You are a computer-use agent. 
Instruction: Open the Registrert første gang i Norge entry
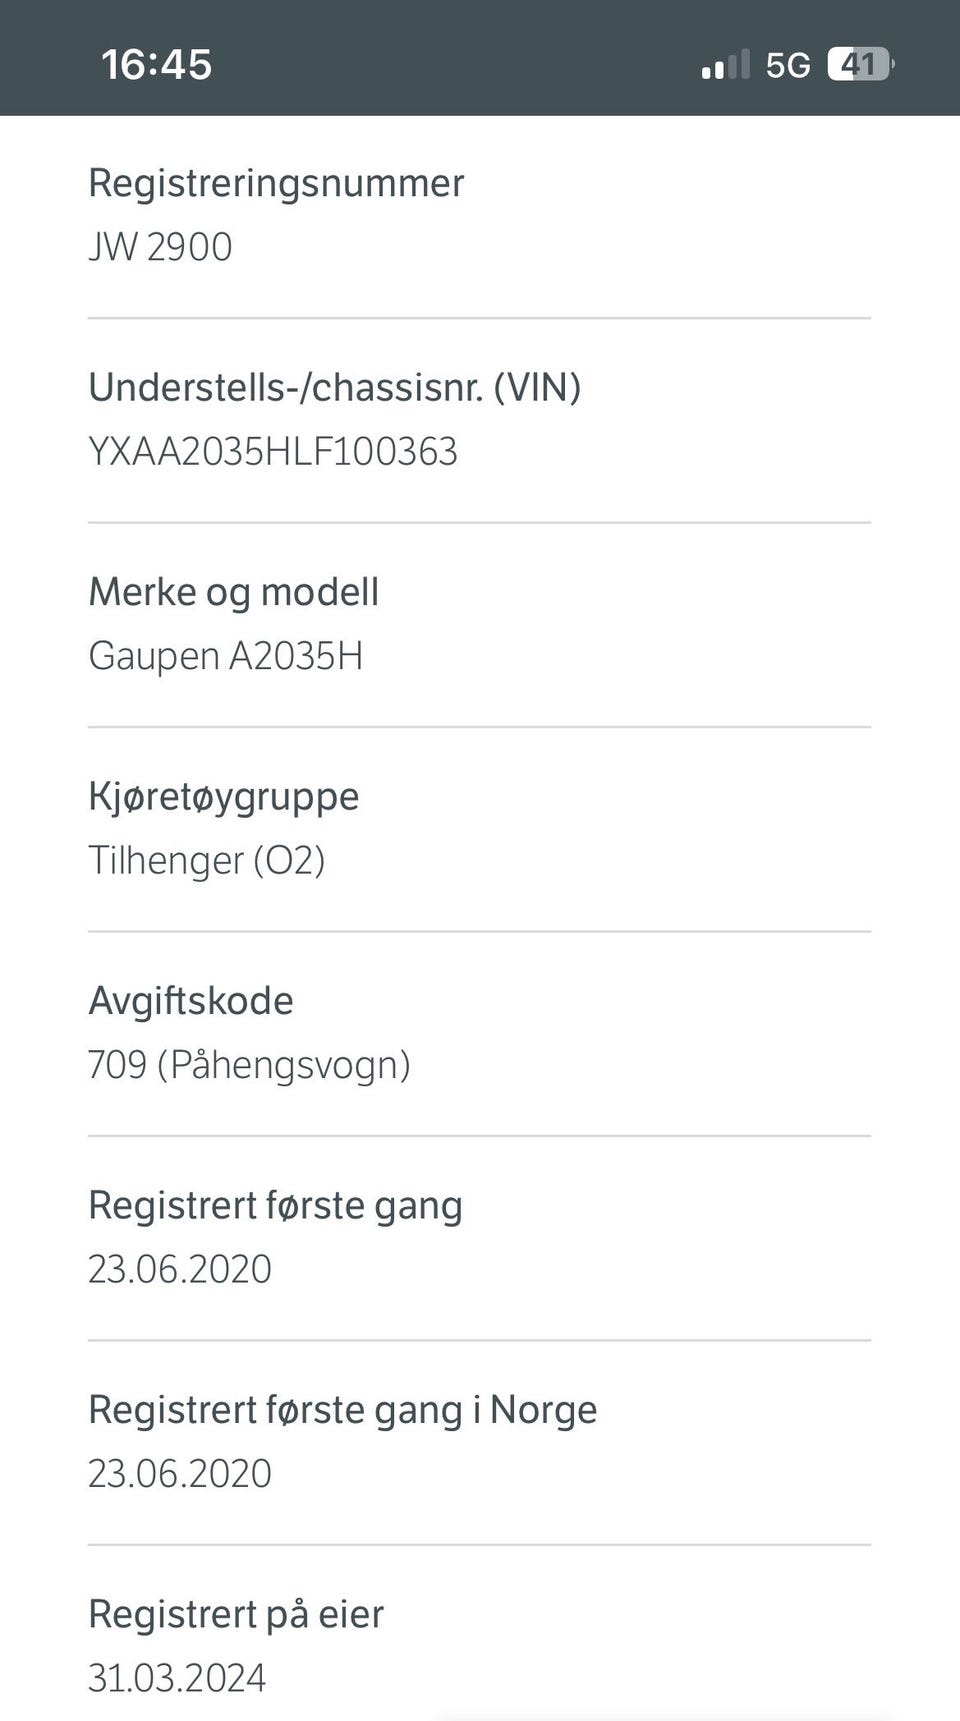tap(342, 1409)
